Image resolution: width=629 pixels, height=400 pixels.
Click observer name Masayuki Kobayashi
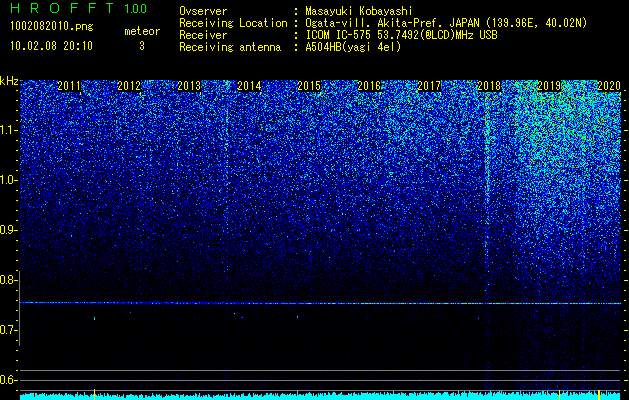click(x=359, y=11)
